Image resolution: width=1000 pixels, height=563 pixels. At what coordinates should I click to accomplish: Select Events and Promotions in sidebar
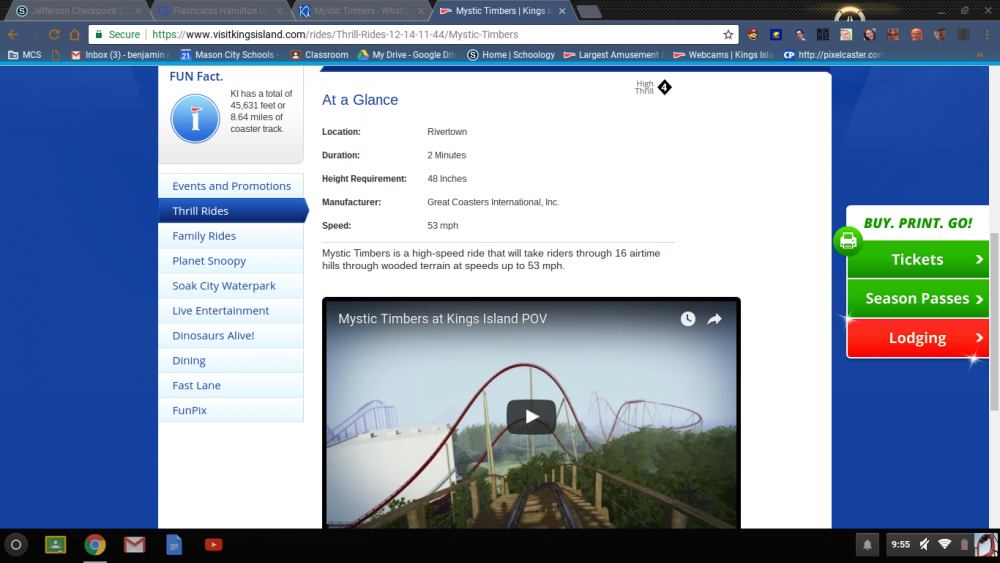pos(231,186)
